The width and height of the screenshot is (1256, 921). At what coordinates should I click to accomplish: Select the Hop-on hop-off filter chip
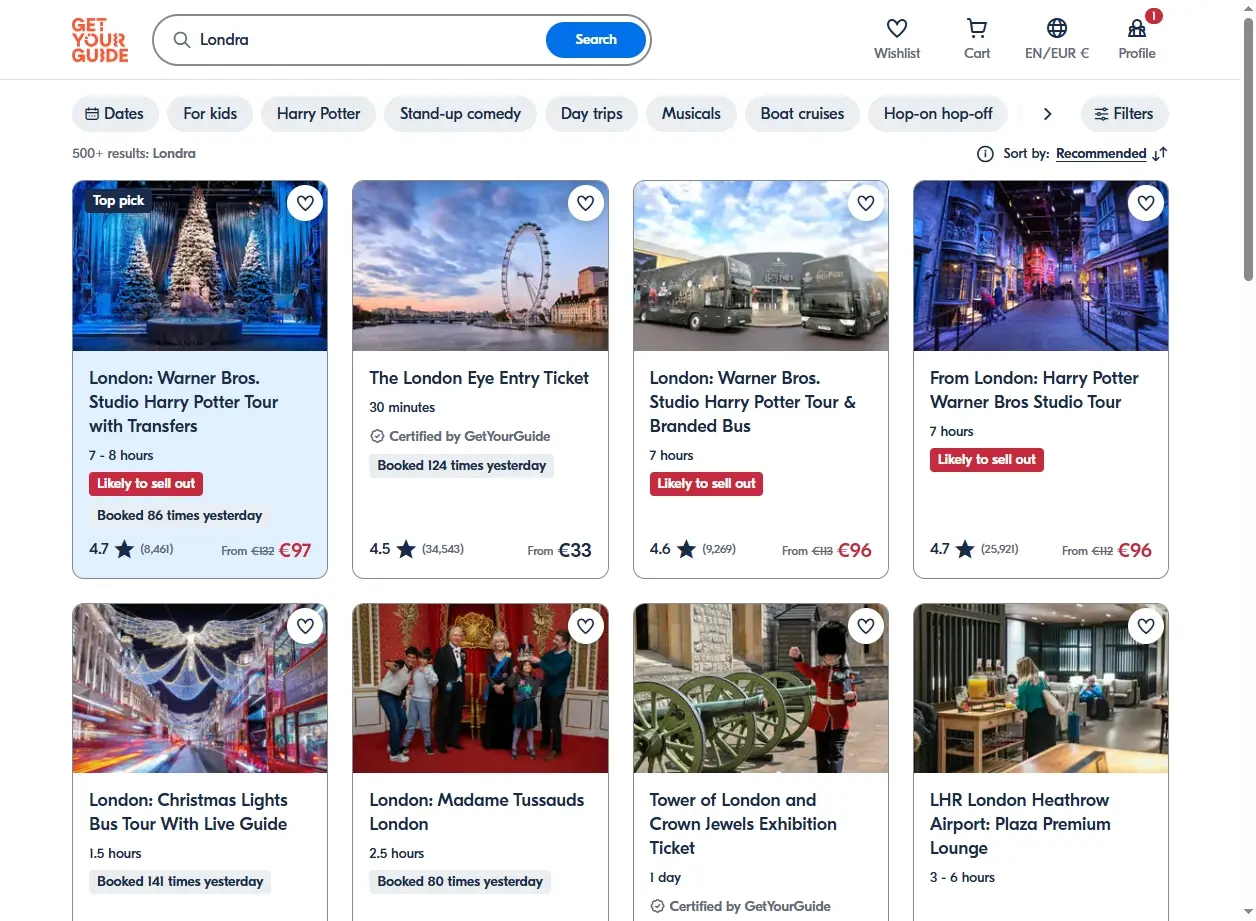click(x=938, y=114)
